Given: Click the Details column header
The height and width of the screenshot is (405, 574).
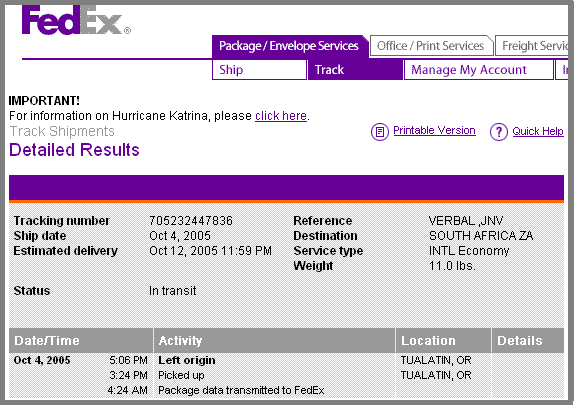Looking at the screenshot, I should [x=528, y=341].
